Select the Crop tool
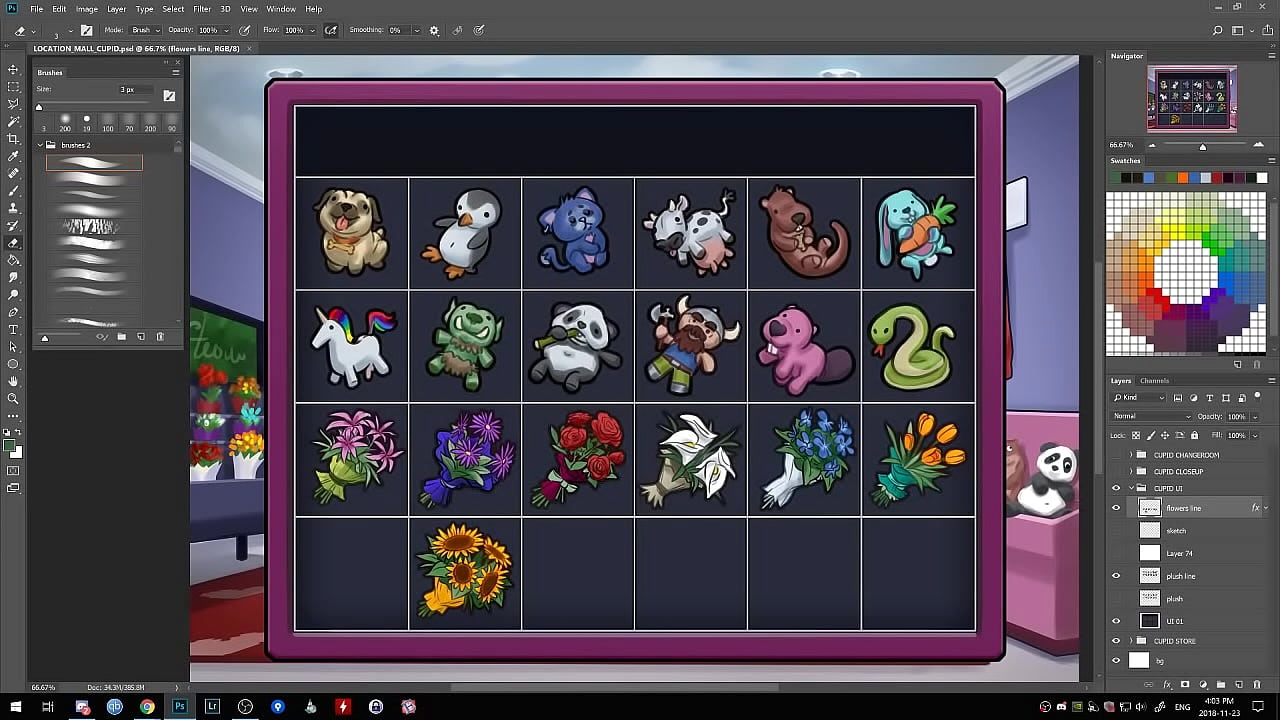This screenshot has height=720, width=1280. coord(14,138)
